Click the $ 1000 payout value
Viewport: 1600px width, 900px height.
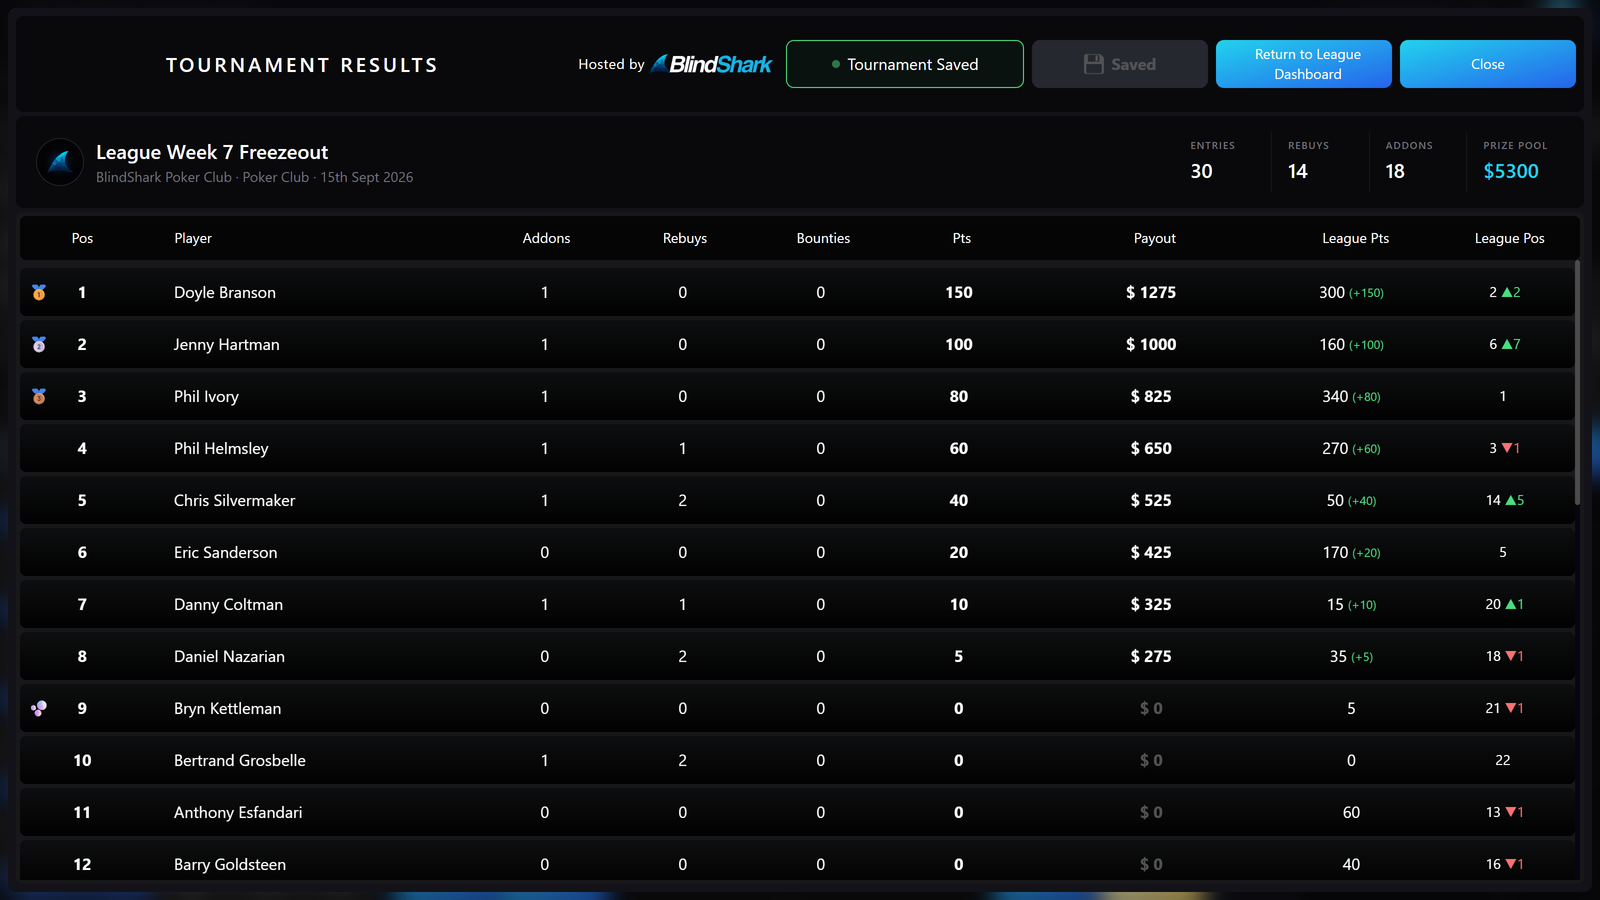click(x=1151, y=344)
